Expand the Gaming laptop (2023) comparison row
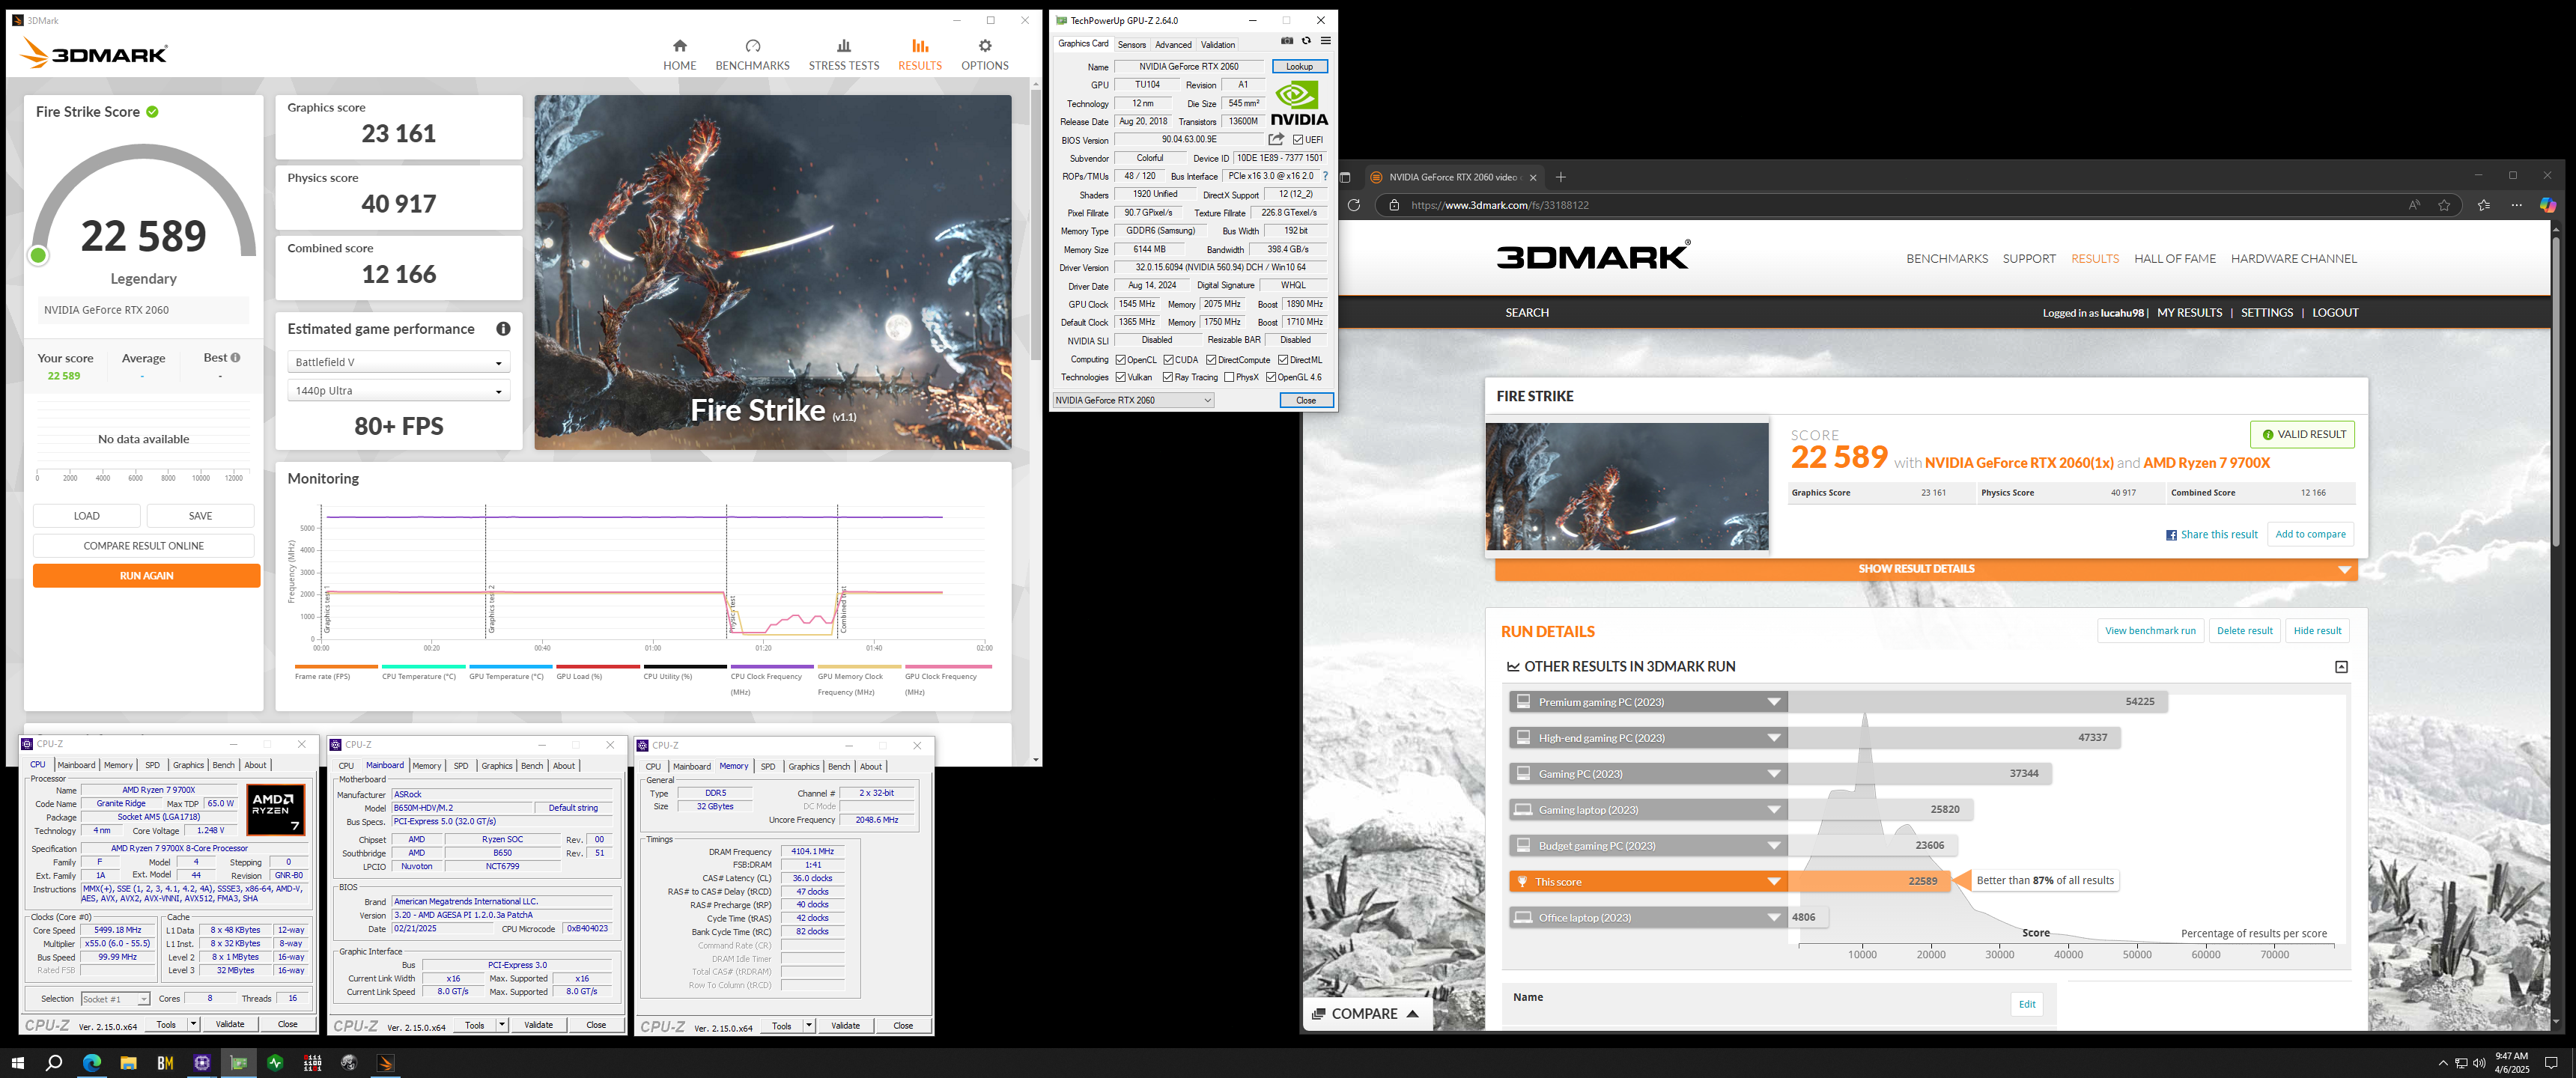Screen dimensions: 2576x1078 (1647, 810)
